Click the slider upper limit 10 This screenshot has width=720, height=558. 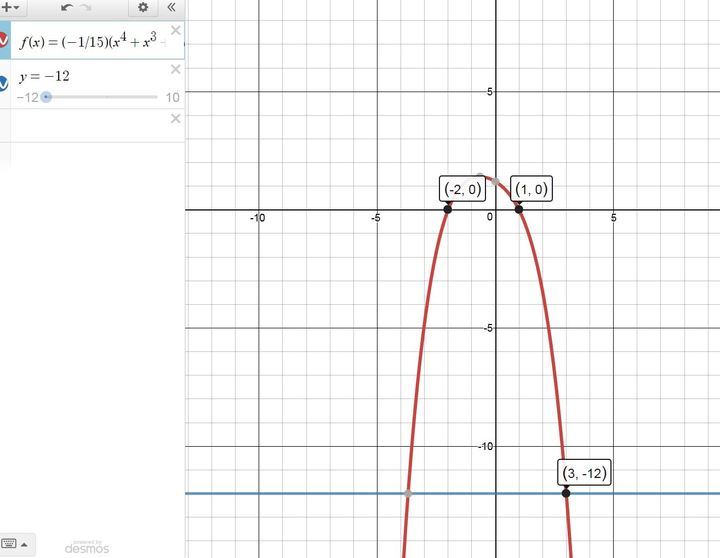click(x=172, y=97)
